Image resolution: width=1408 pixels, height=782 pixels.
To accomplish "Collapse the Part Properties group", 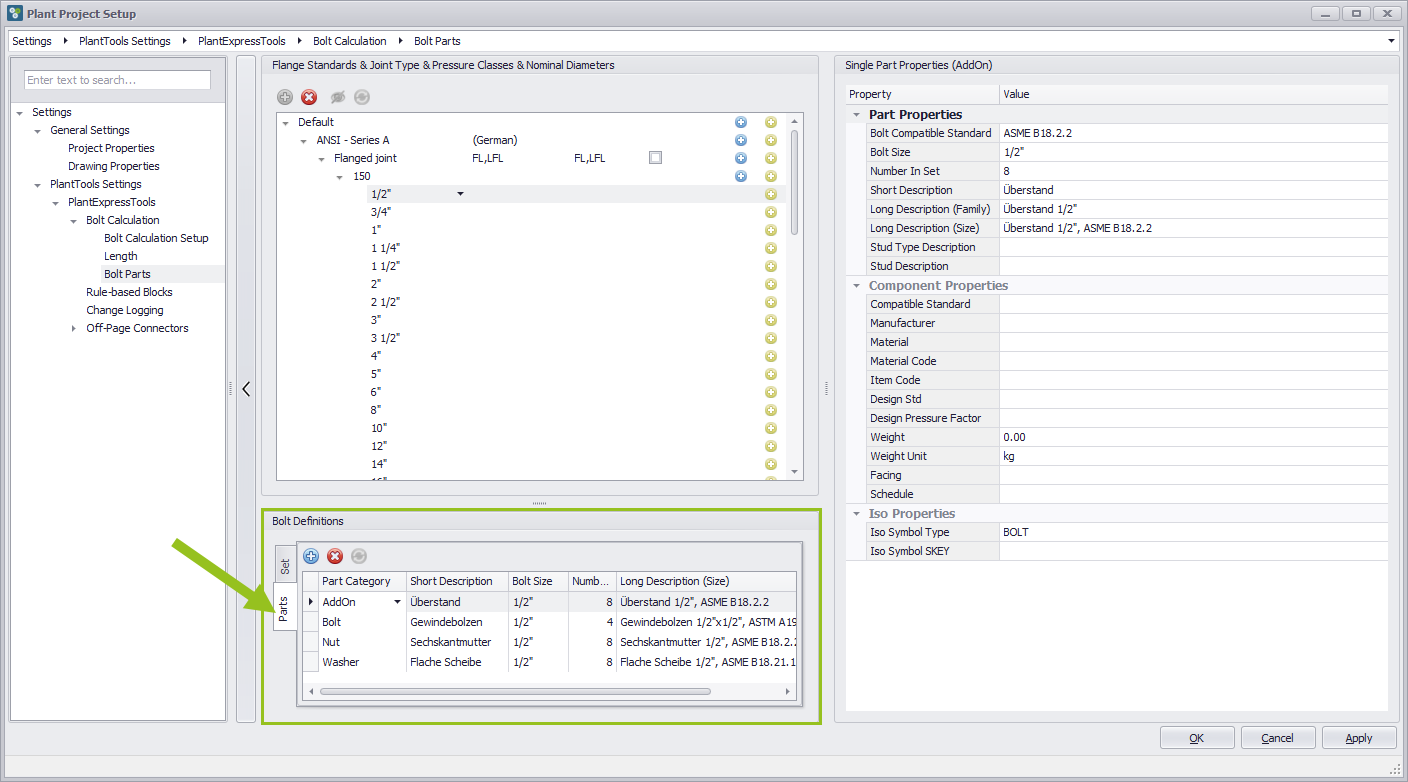I will click(x=856, y=115).
